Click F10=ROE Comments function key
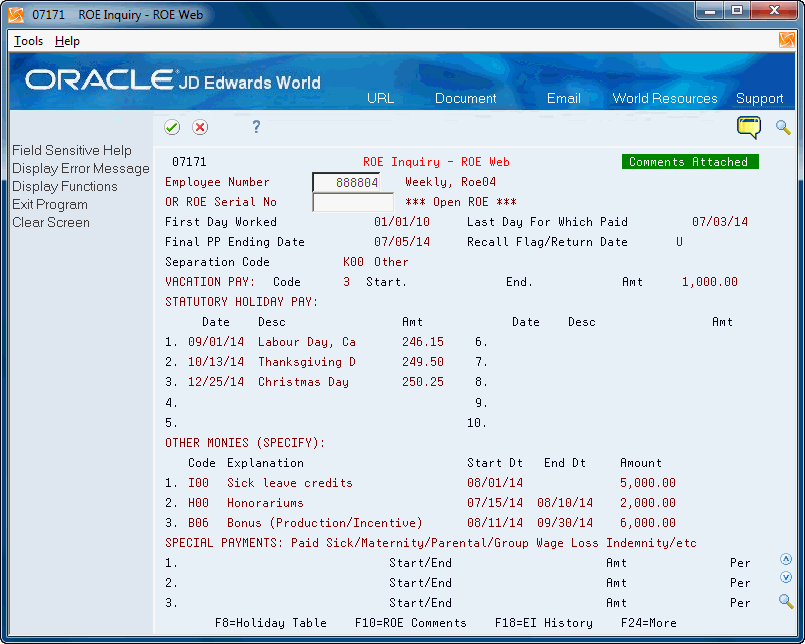The width and height of the screenshot is (805, 644). click(x=411, y=623)
